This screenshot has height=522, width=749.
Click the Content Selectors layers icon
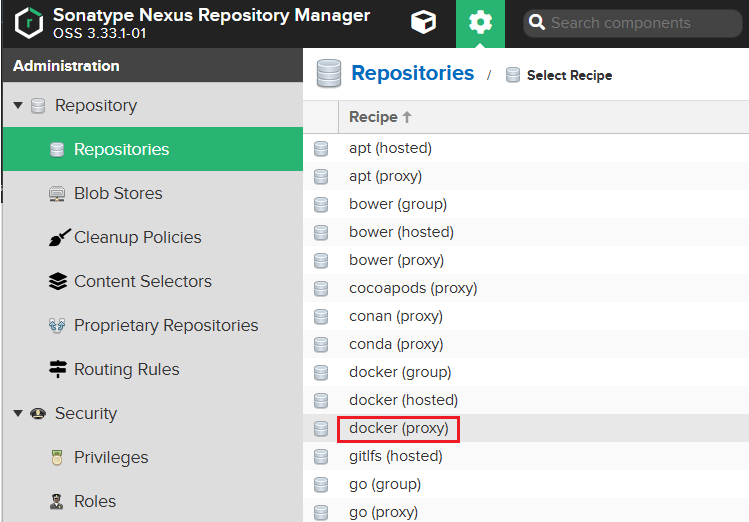tap(58, 281)
